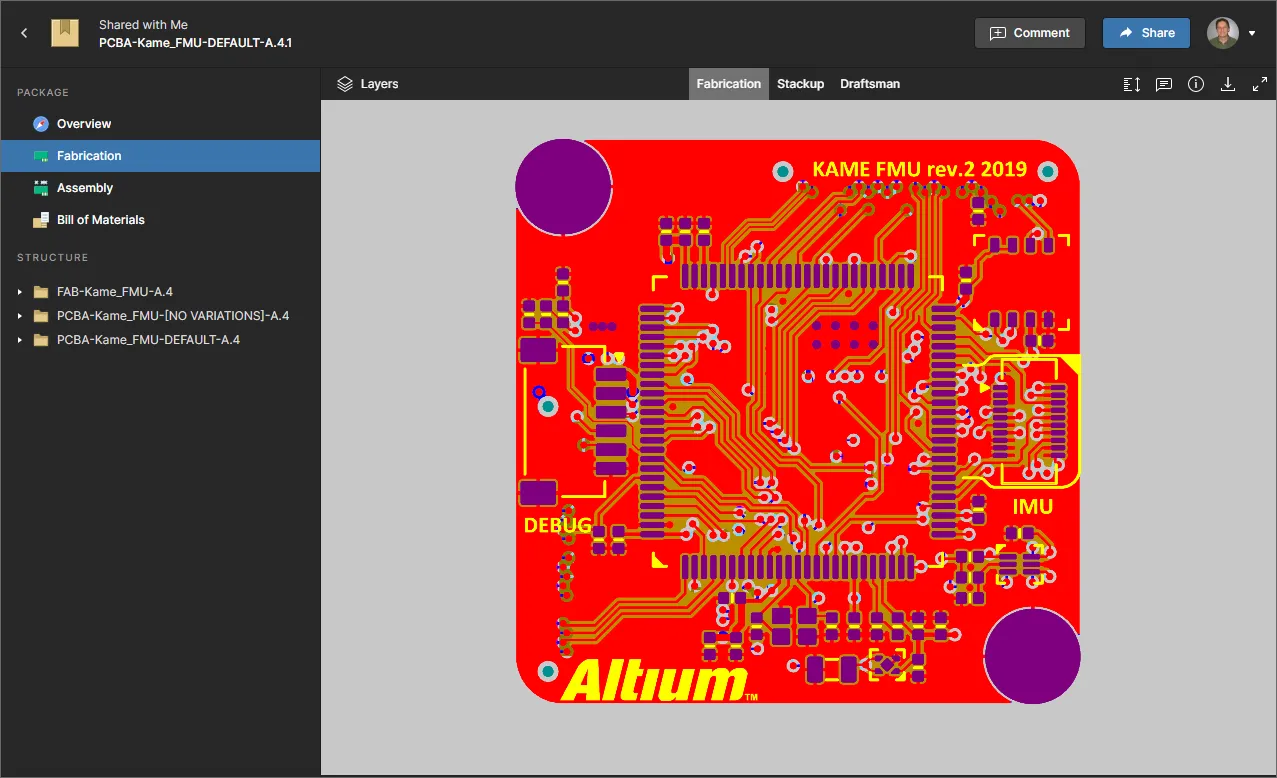Open the Assembly package page

160,188
